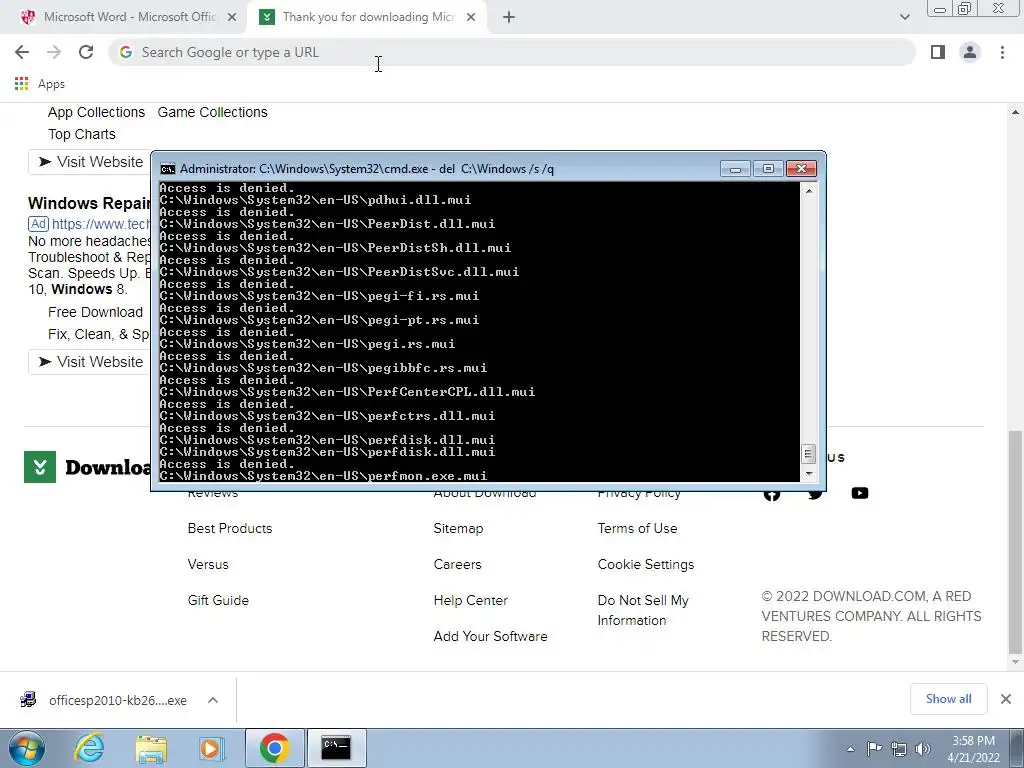The height and width of the screenshot is (768, 1024).
Task: Open the YouTube social icon
Action: click(859, 493)
